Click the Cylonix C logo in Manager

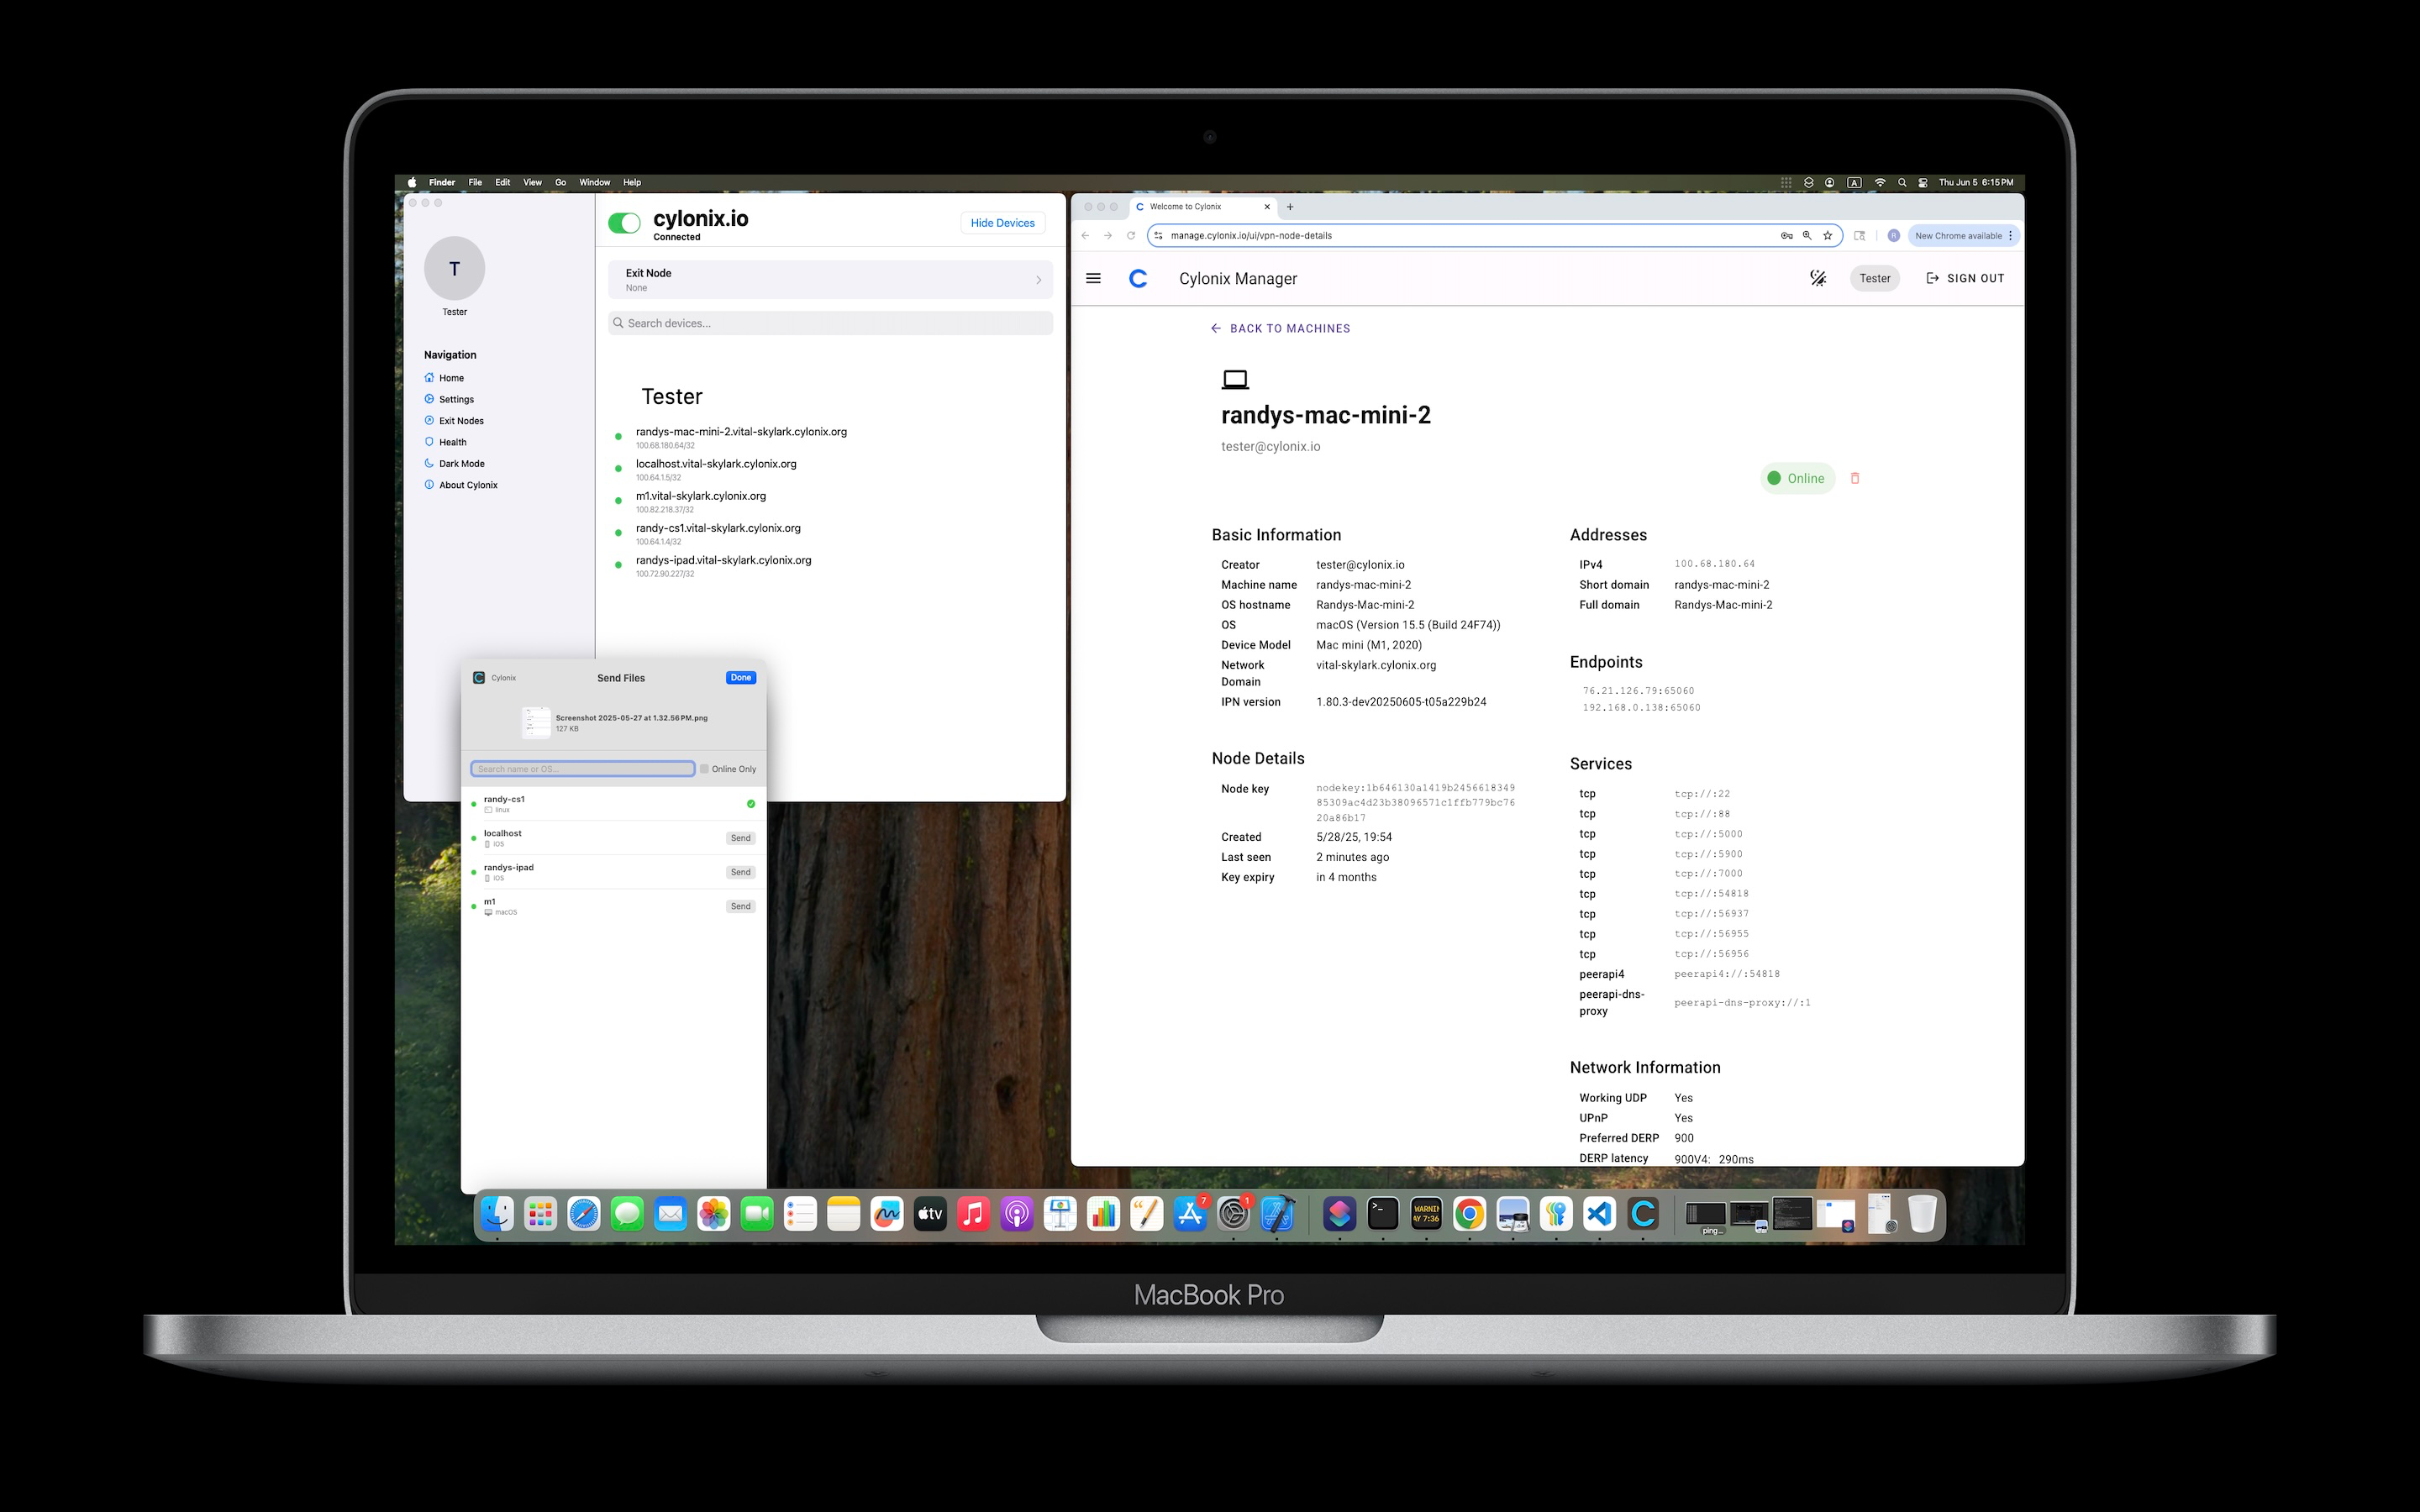(1138, 279)
